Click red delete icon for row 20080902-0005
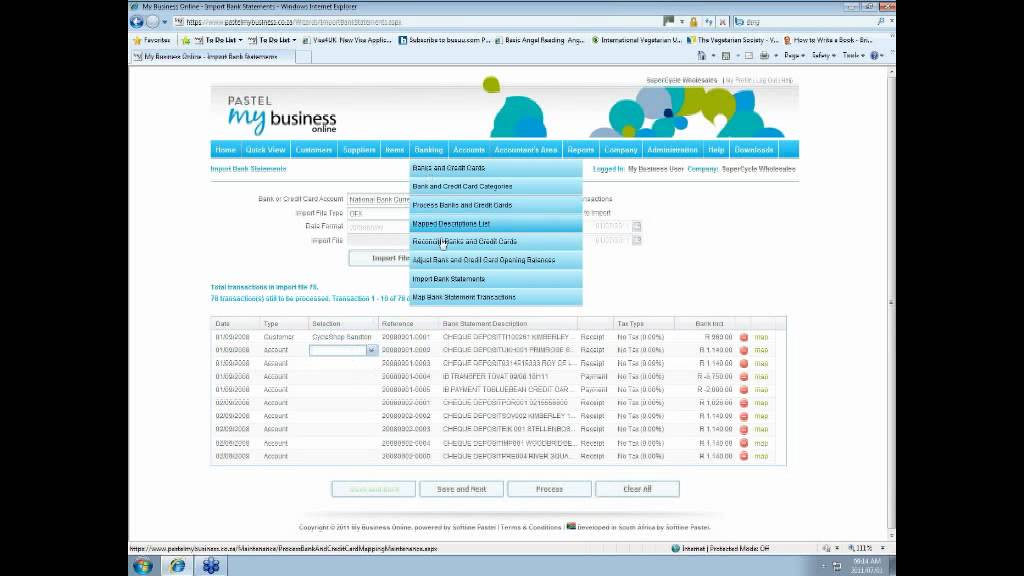Screen dimensions: 1024x576 (x=743, y=456)
